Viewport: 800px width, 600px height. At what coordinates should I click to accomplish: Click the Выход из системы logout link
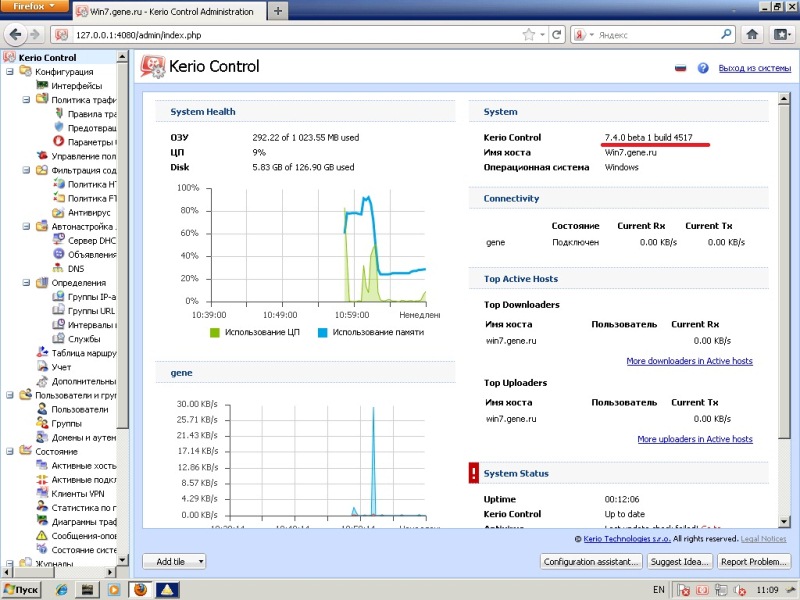coord(755,68)
